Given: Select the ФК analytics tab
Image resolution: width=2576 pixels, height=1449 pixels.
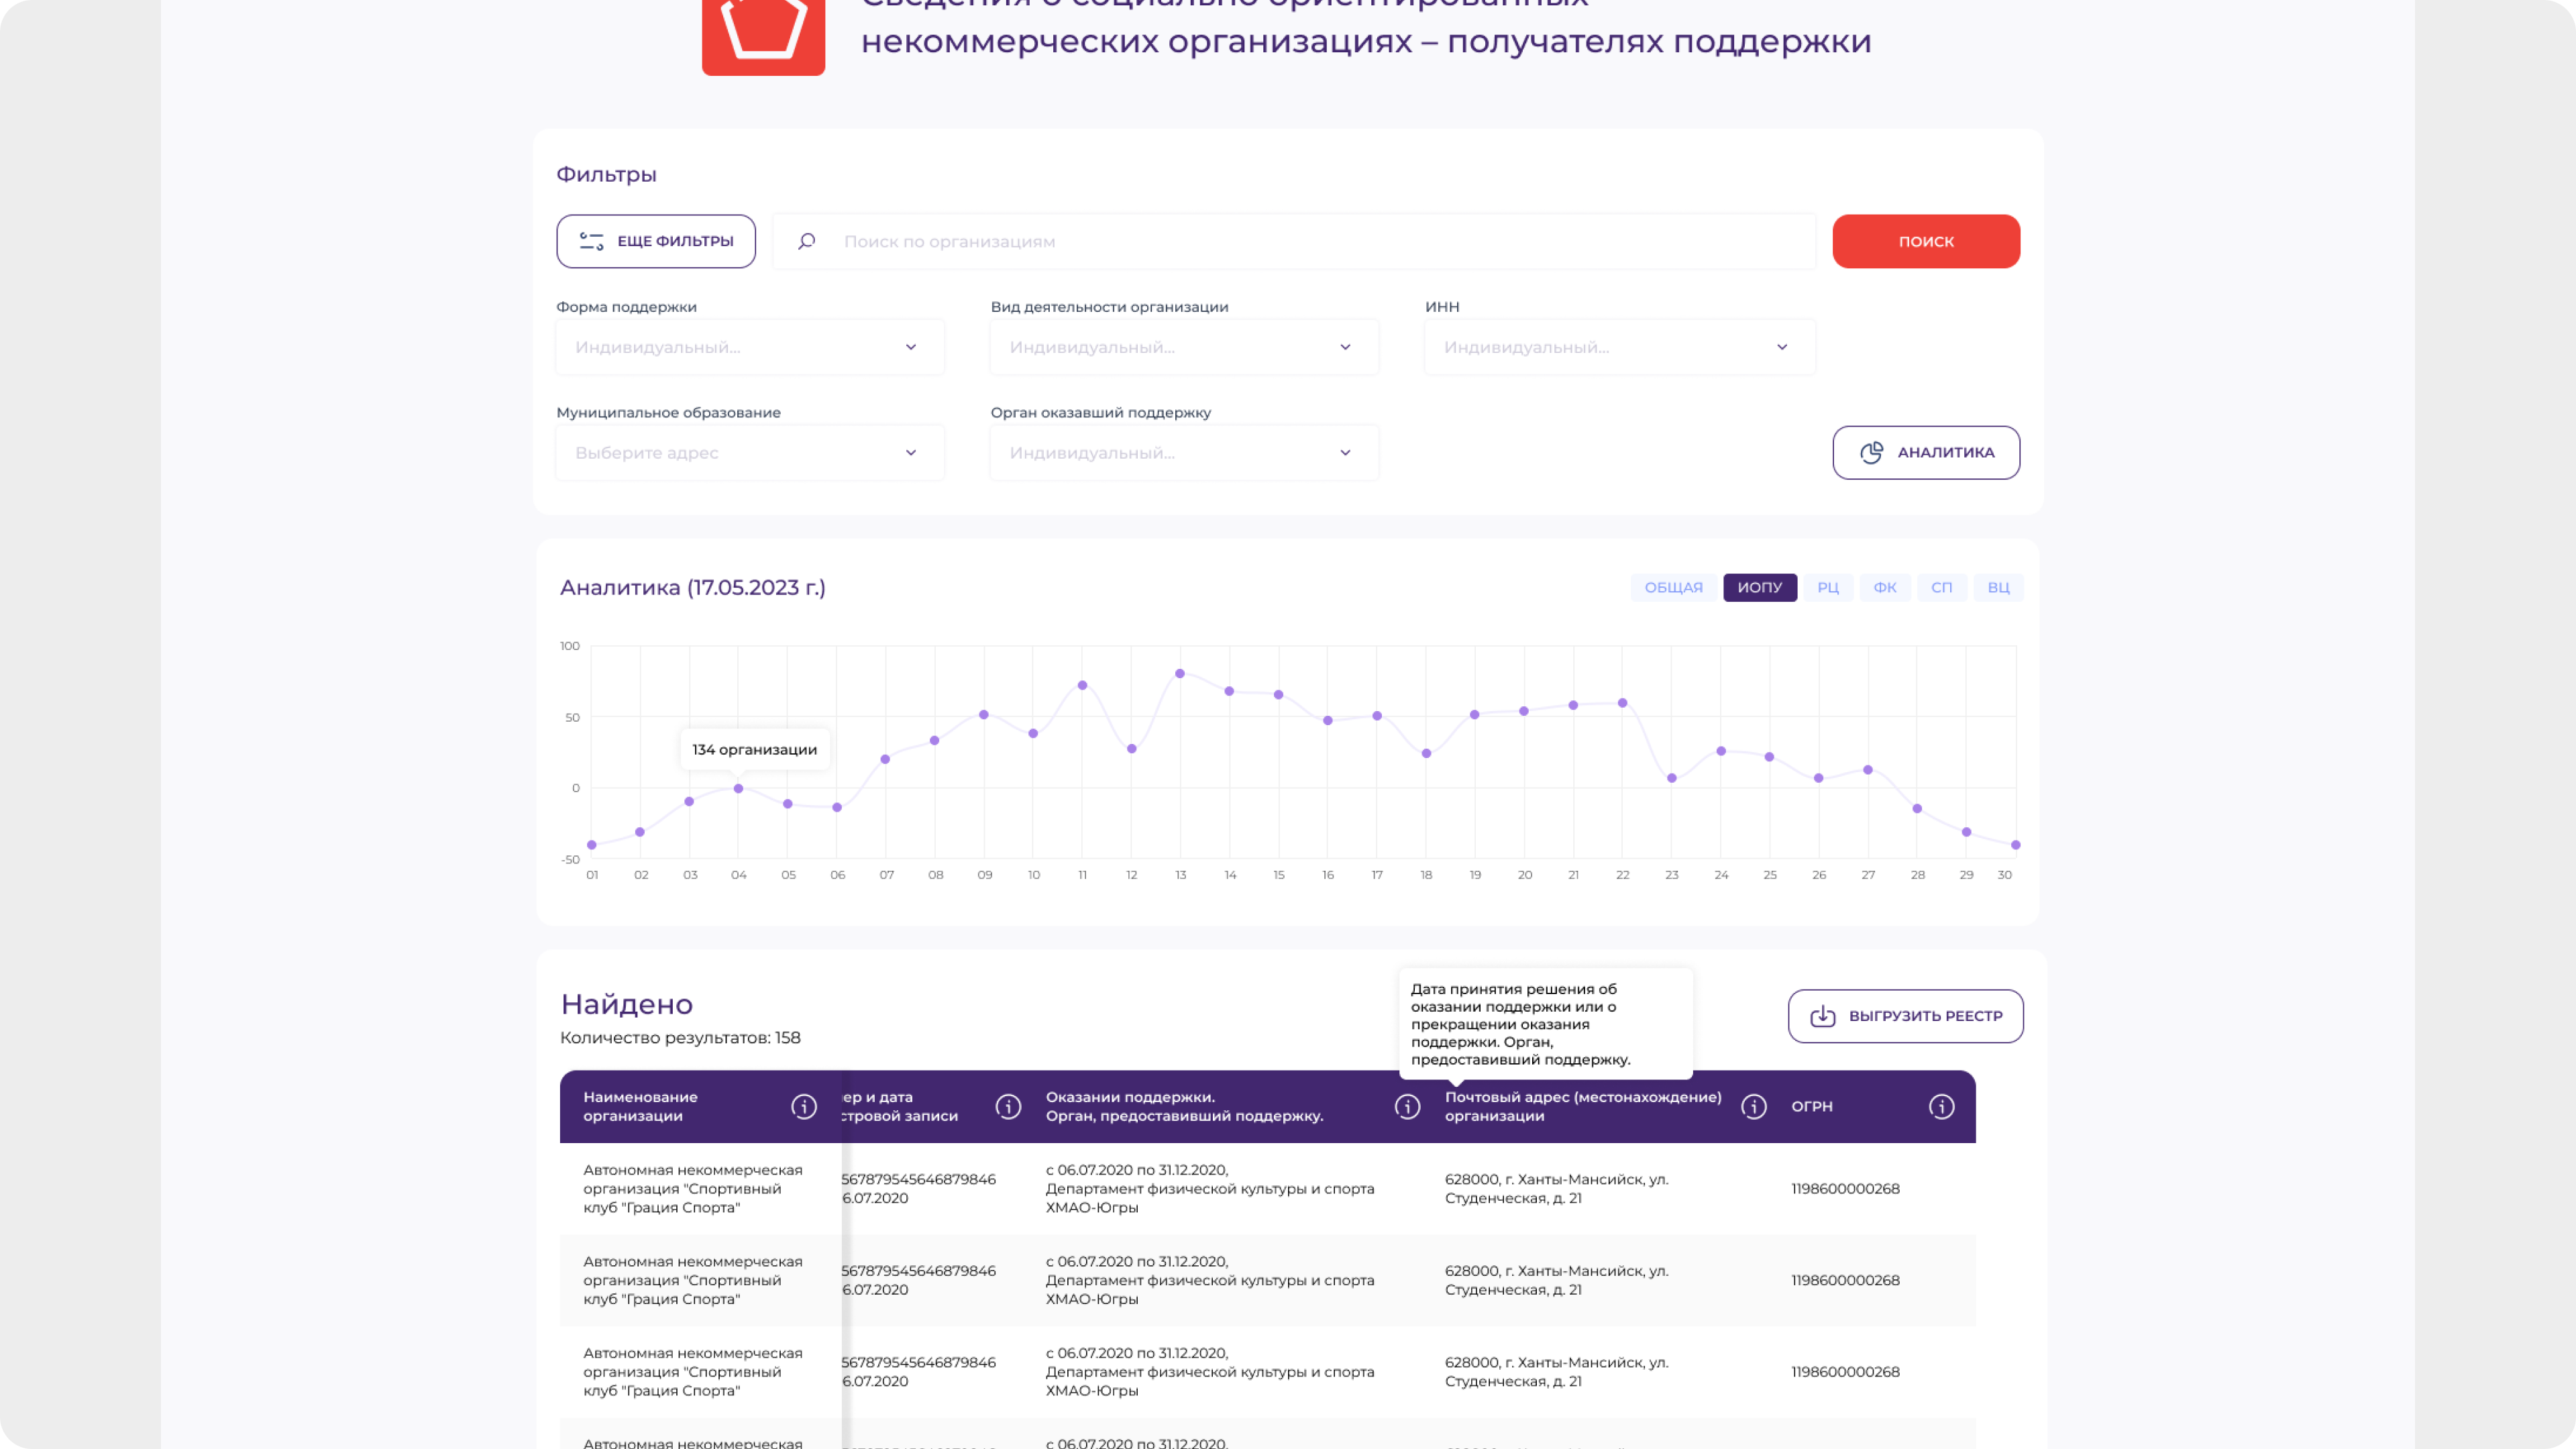Looking at the screenshot, I should coord(1885,587).
